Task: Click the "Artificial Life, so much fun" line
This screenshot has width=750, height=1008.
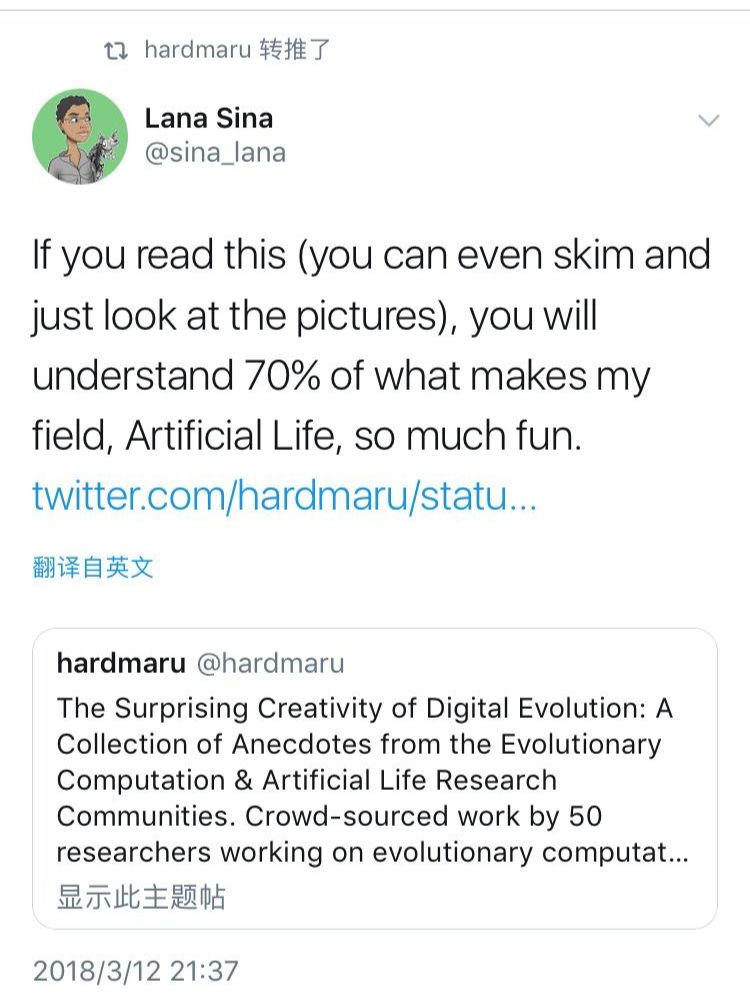Action: coord(306,436)
